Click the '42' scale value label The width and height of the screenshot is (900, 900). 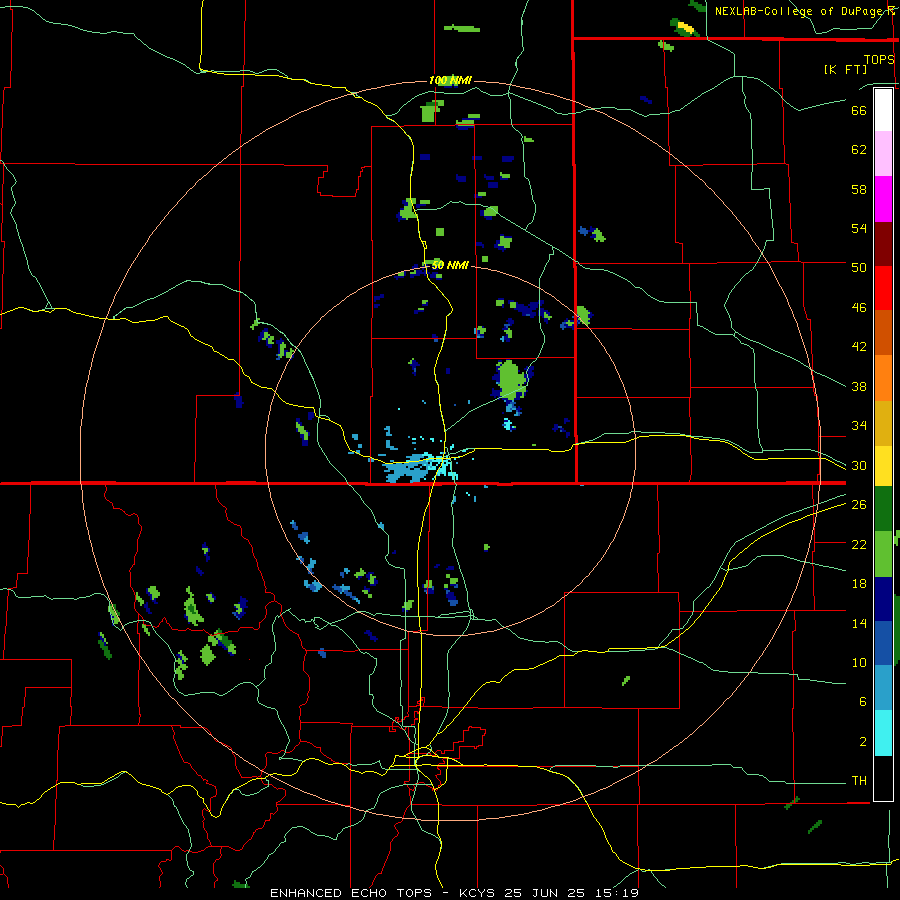coord(859,347)
